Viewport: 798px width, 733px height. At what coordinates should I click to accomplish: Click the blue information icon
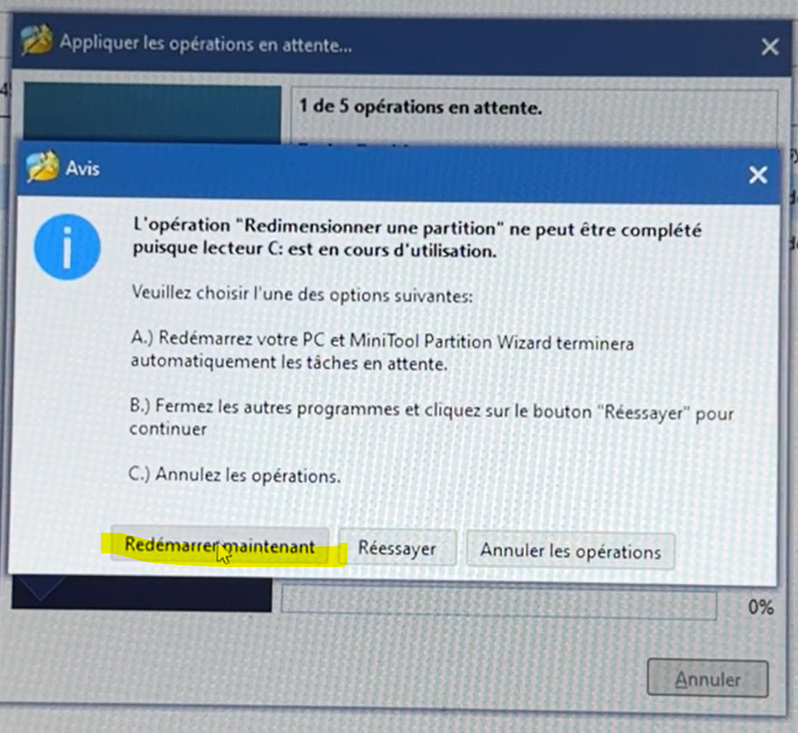[67, 247]
